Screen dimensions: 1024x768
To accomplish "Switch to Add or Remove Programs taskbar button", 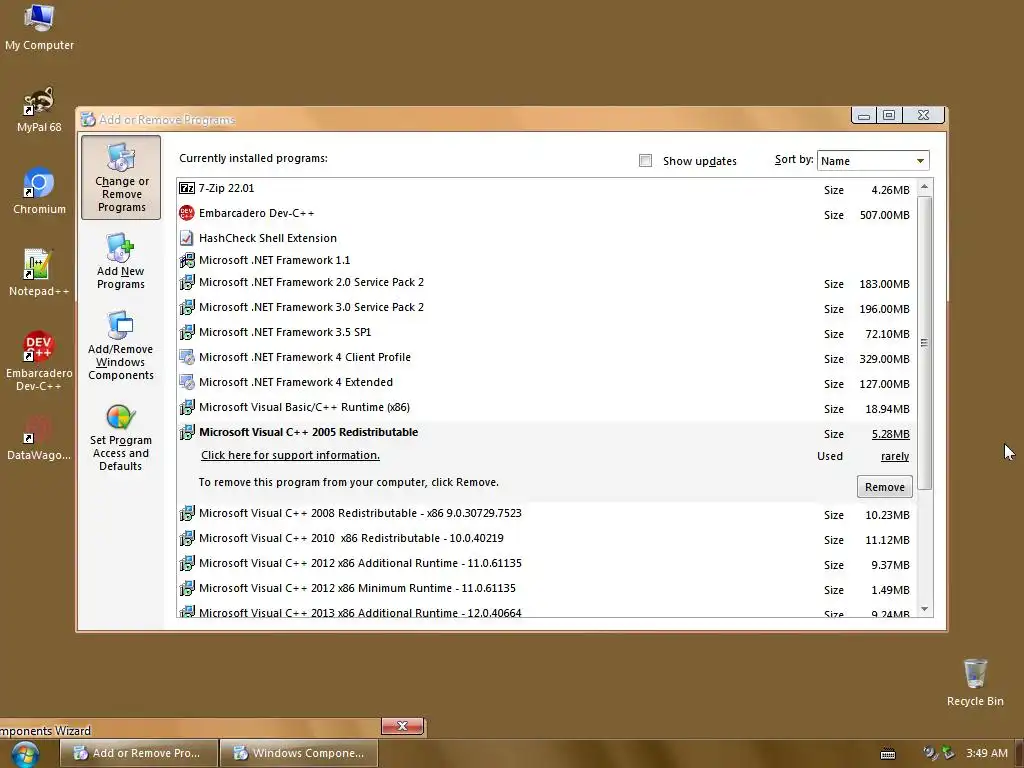I will coord(138,753).
